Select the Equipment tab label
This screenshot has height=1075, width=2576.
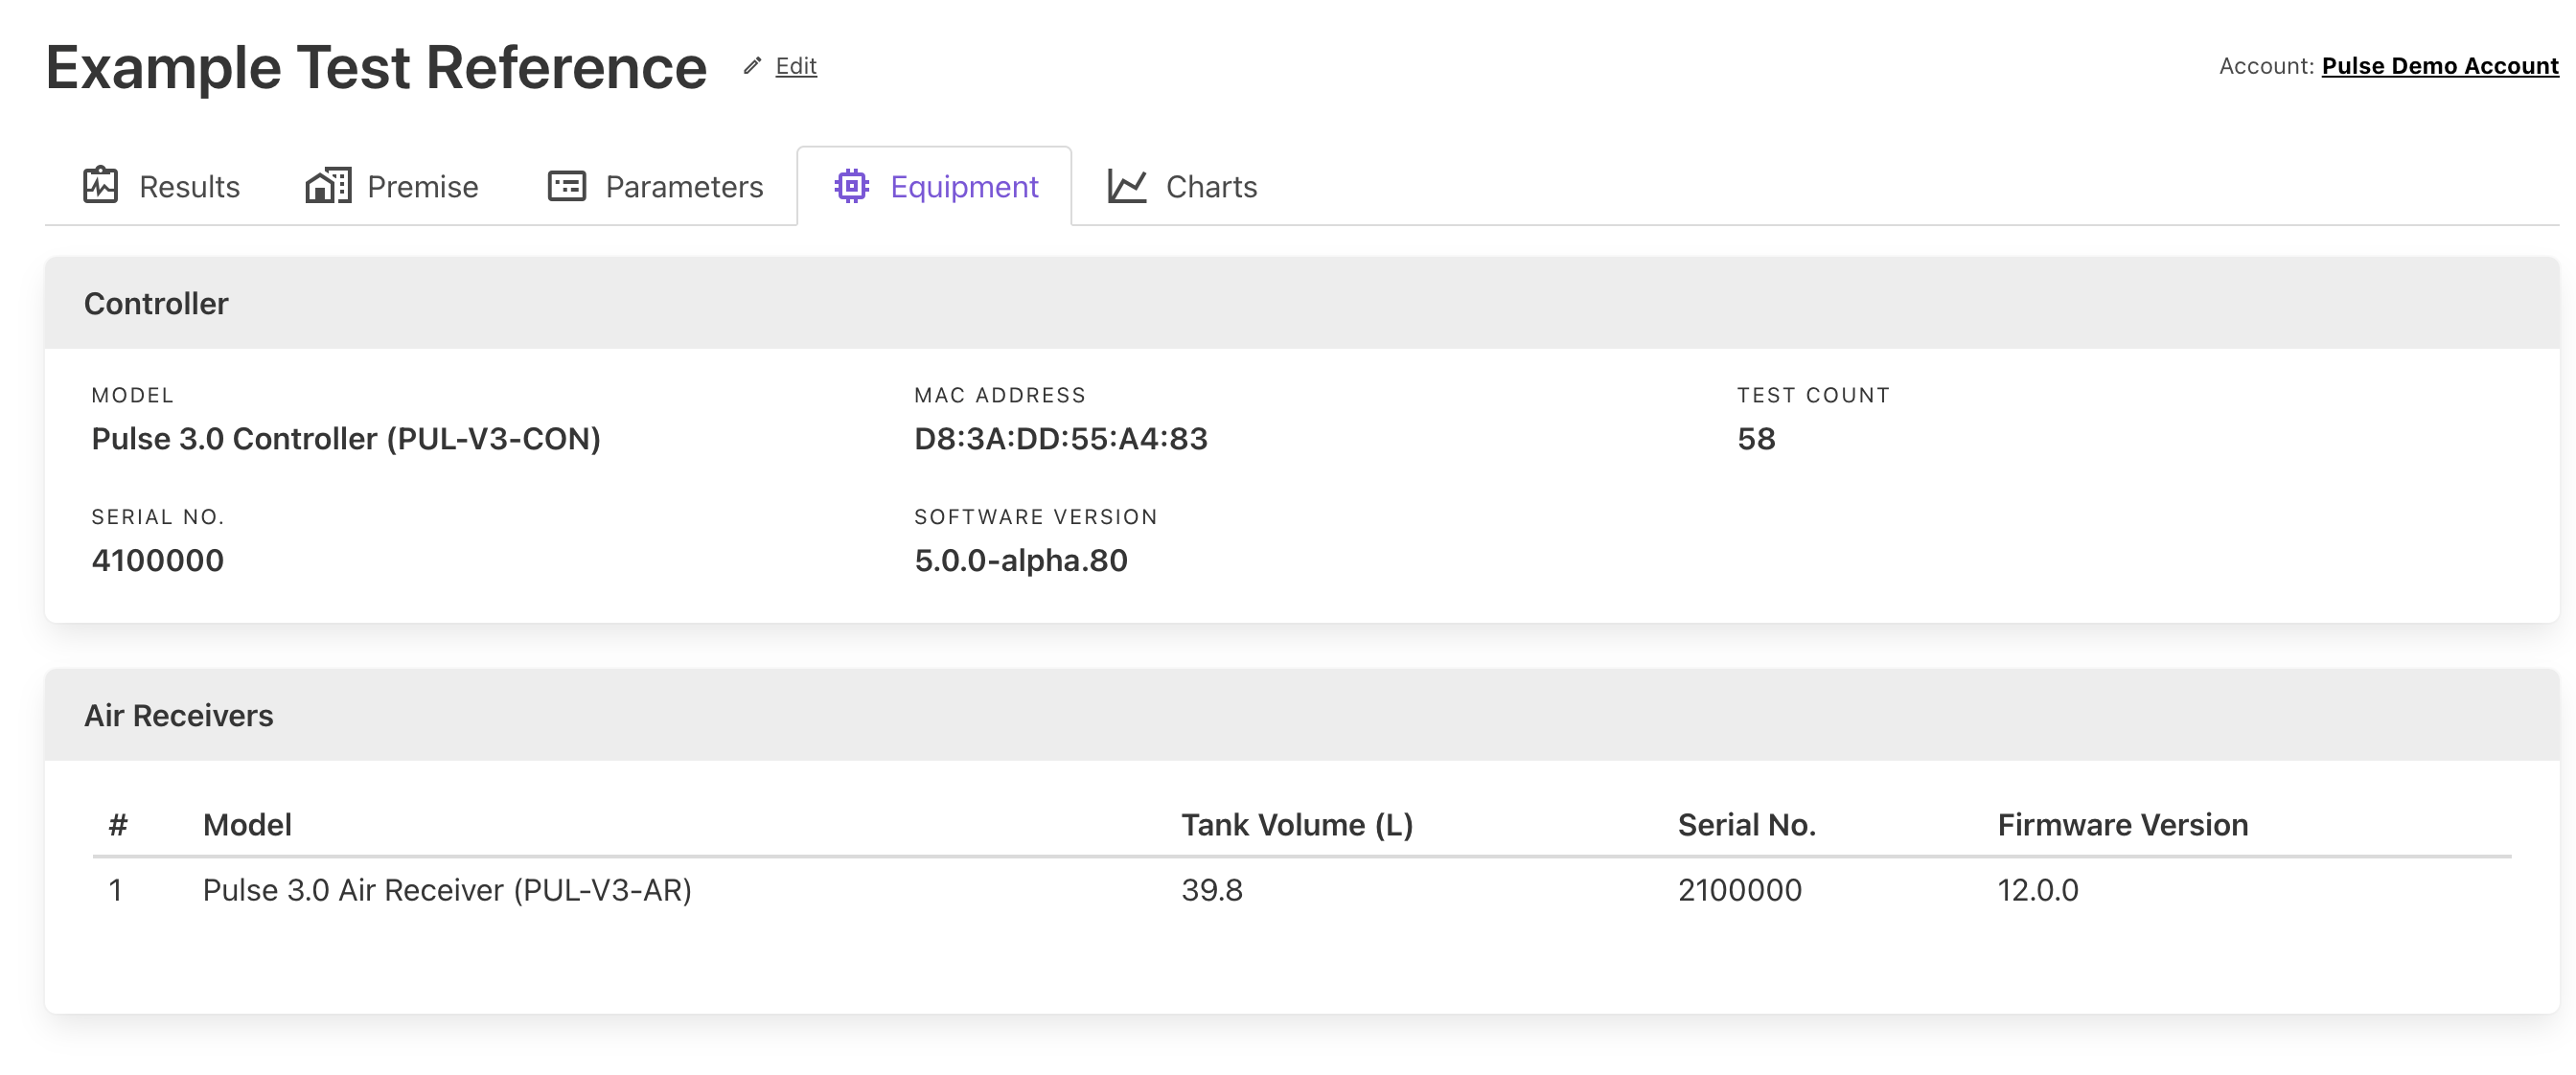click(x=964, y=187)
